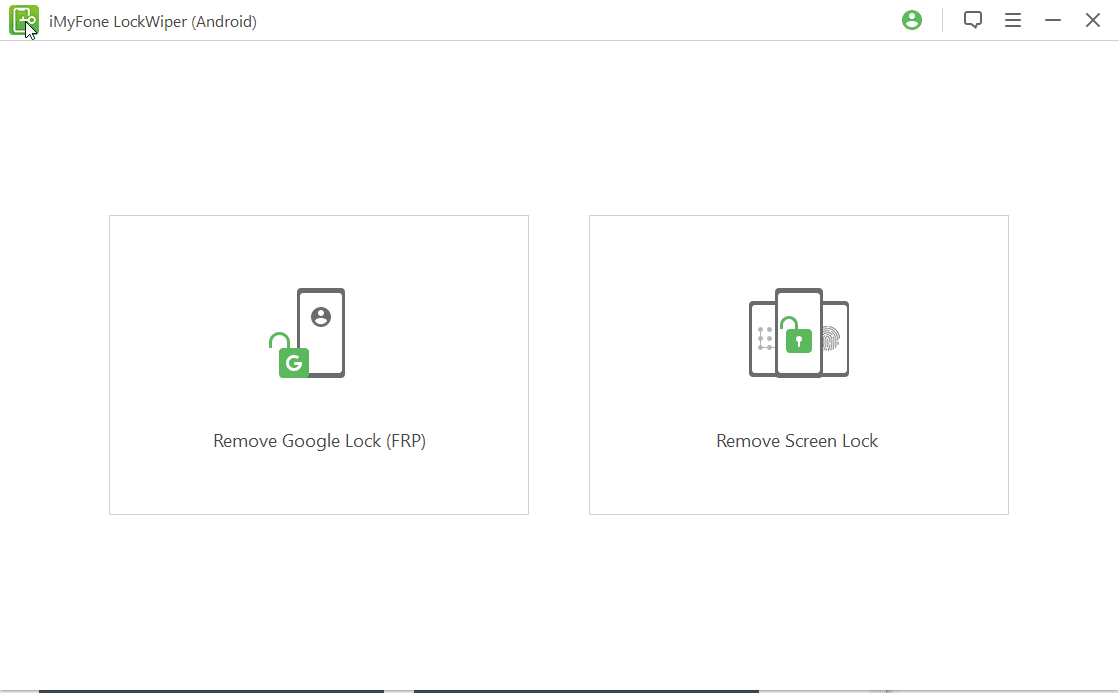Open the hamburger menu in title bar

(x=1013, y=20)
